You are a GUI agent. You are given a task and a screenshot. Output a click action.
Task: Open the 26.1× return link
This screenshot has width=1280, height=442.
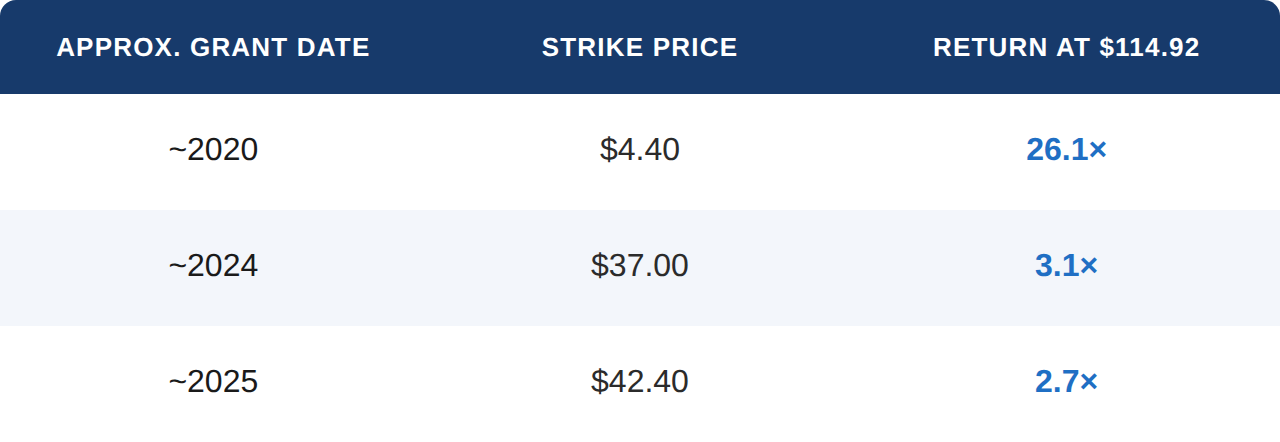point(1066,150)
